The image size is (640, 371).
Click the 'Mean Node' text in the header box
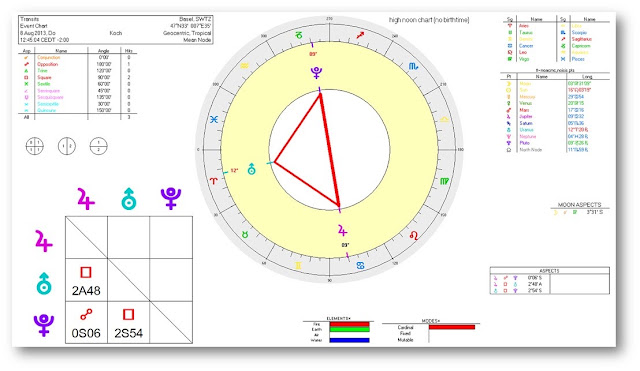click(x=197, y=40)
